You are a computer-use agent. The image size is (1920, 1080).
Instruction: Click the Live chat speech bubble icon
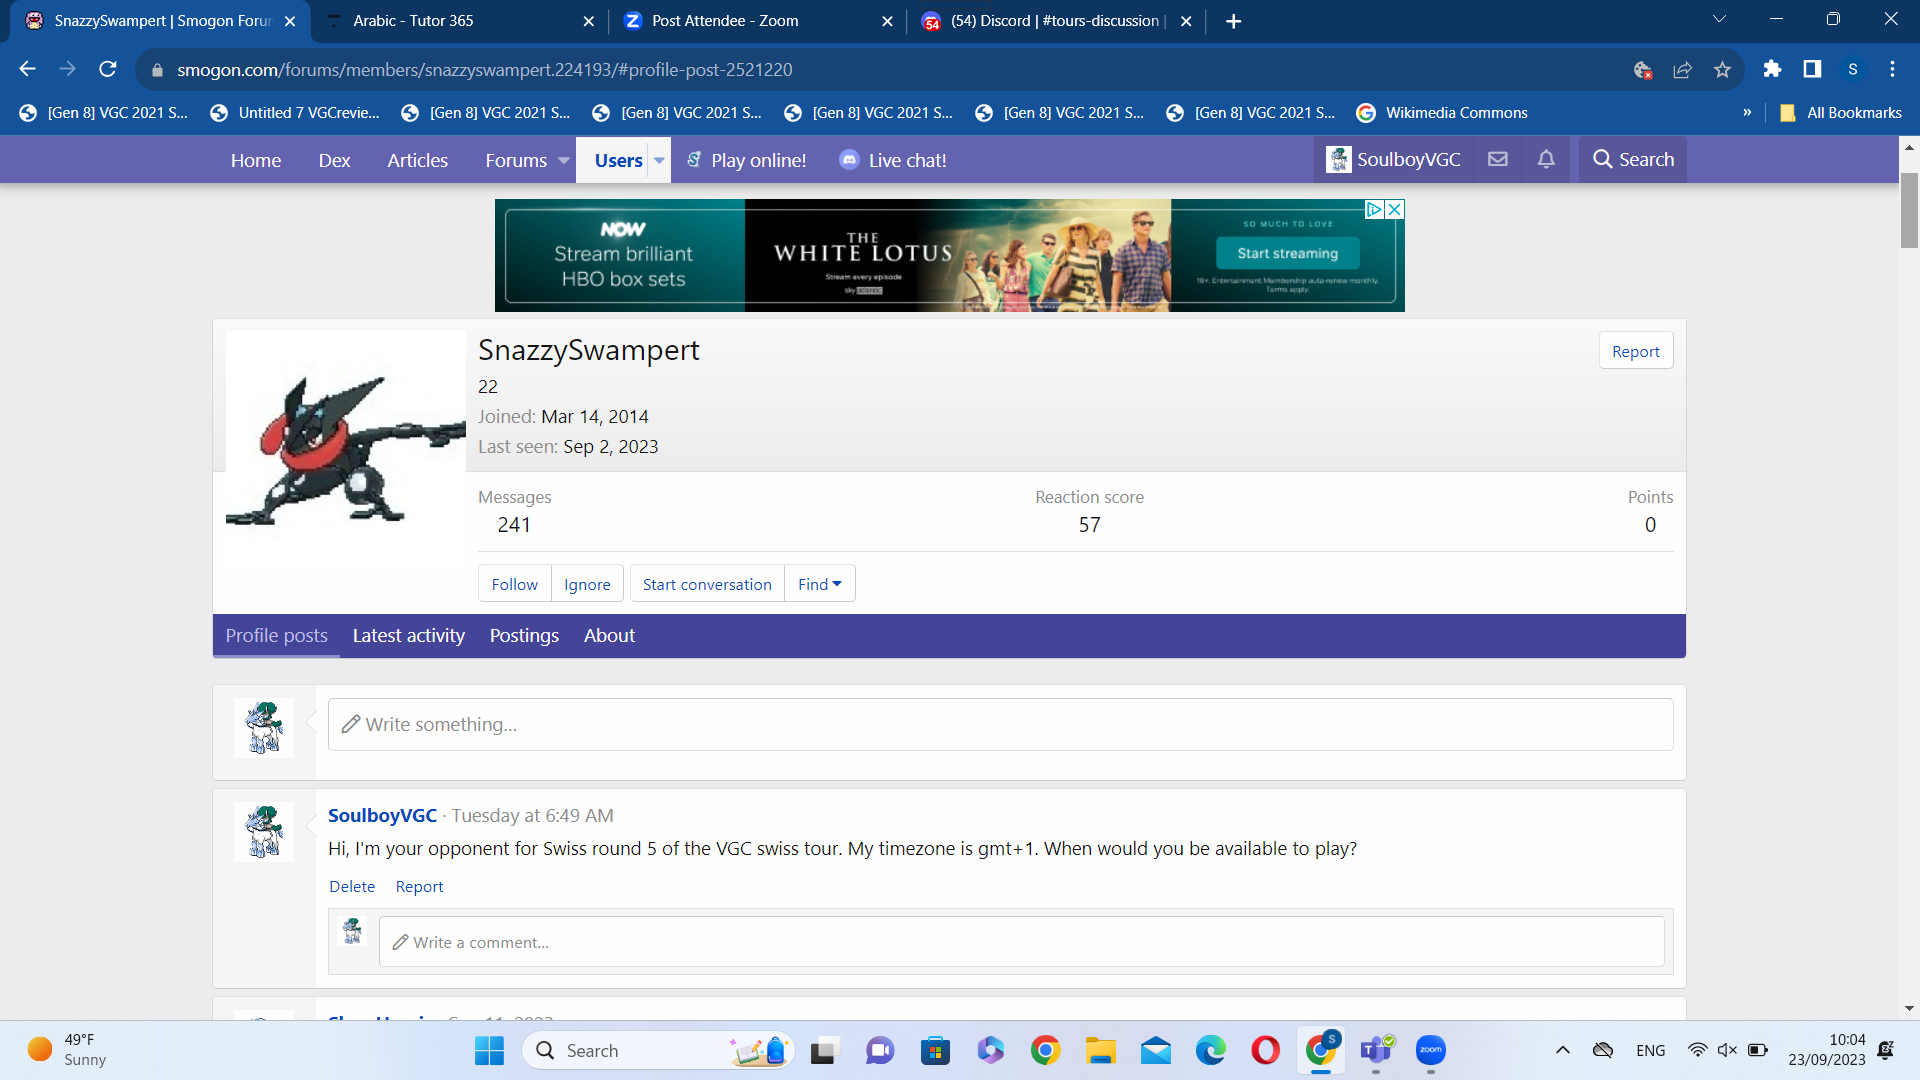coord(848,159)
